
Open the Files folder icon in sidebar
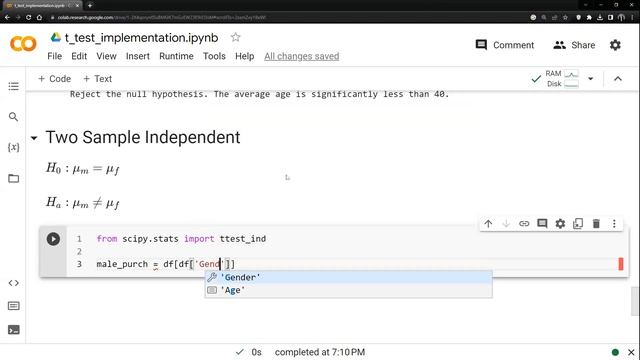(13, 178)
